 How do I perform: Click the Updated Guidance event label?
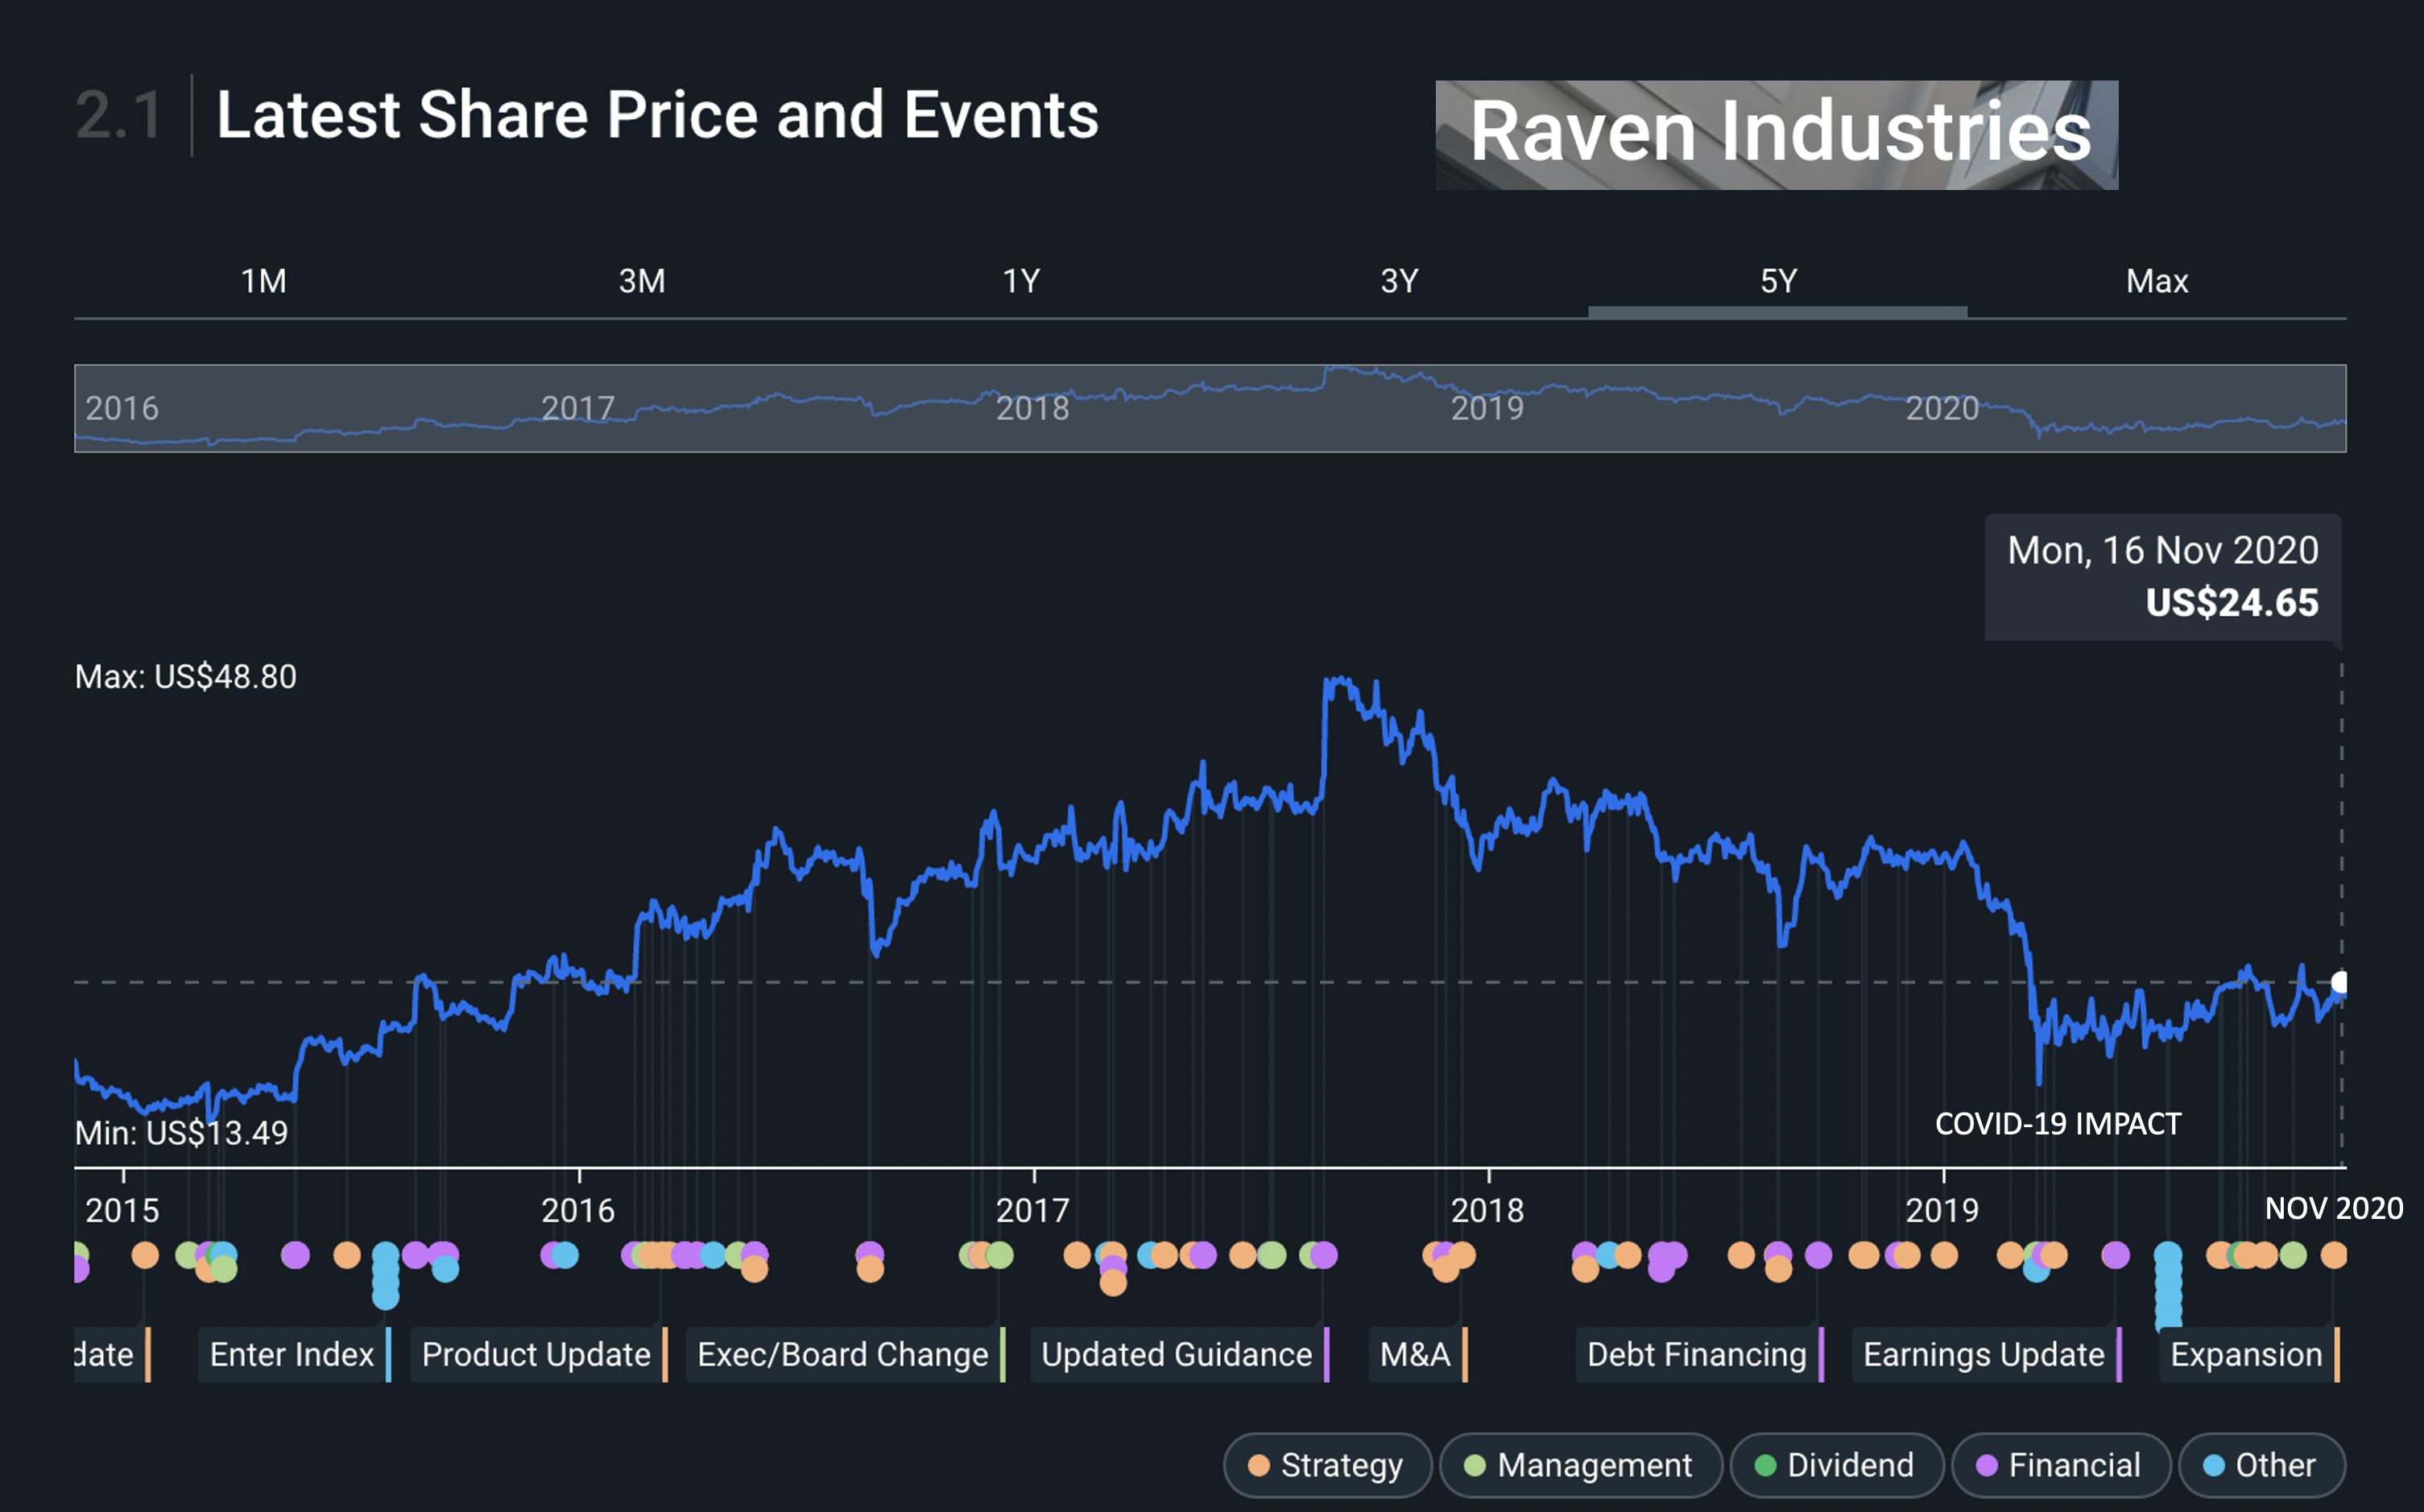(1176, 1355)
